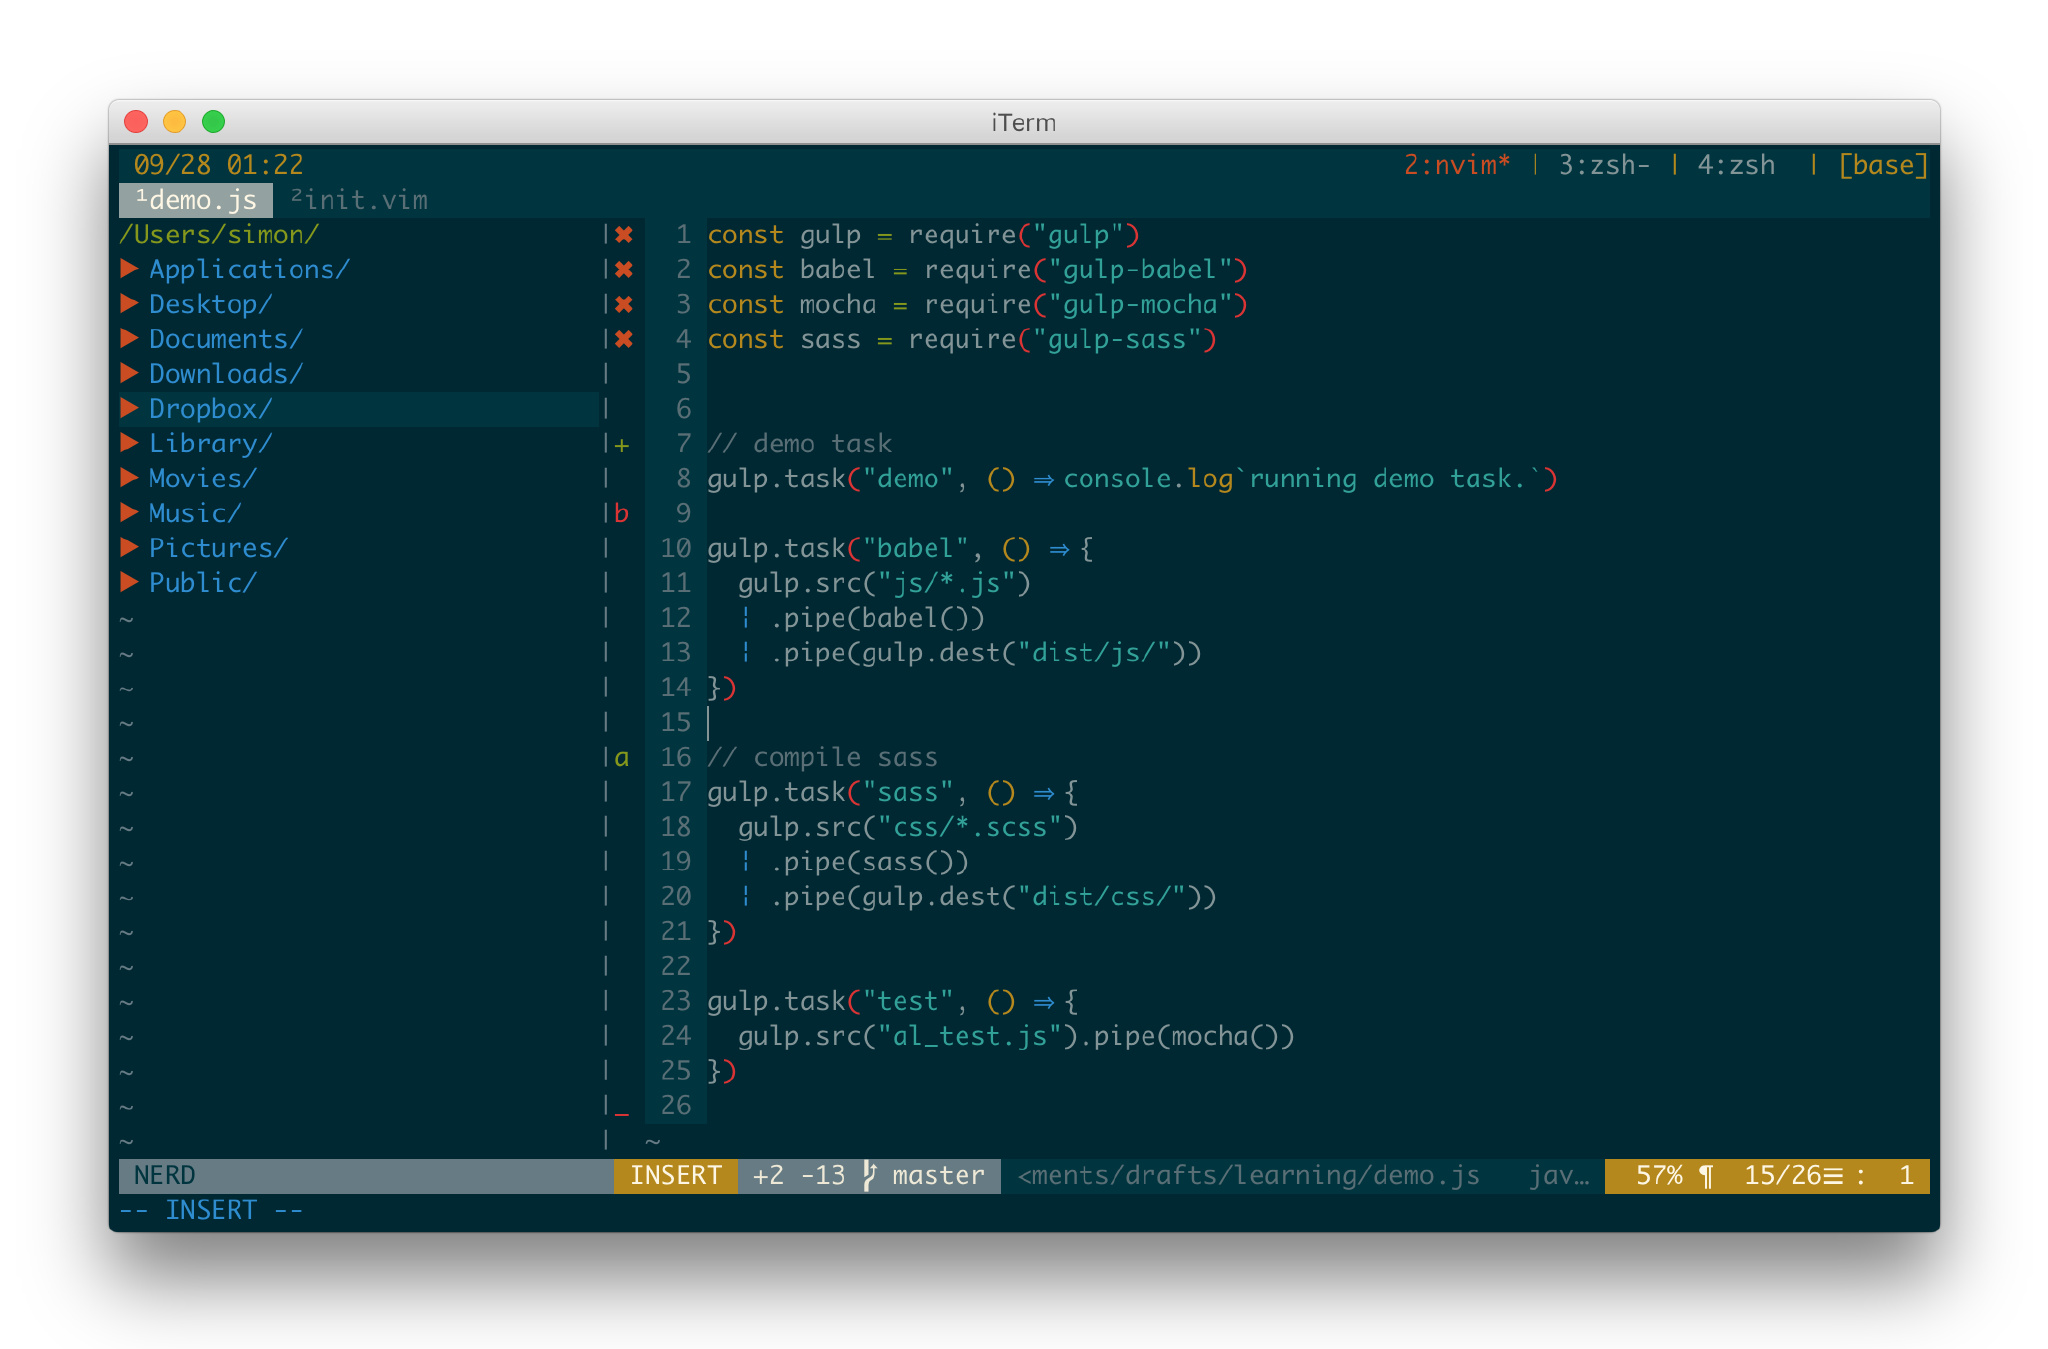The width and height of the screenshot is (2048, 1349).
Task: Click the -- INSERT -- message line
Action: point(211,1211)
